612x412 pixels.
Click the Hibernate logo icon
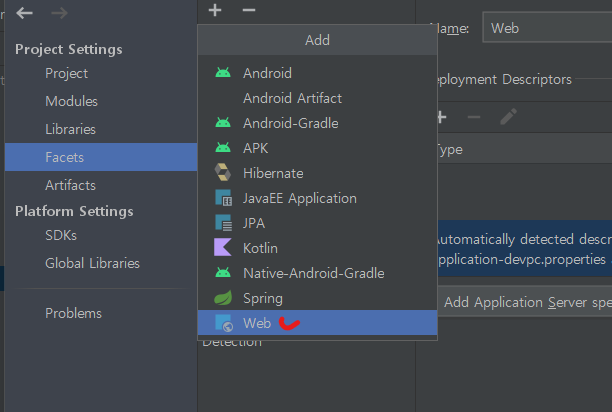[223, 172]
